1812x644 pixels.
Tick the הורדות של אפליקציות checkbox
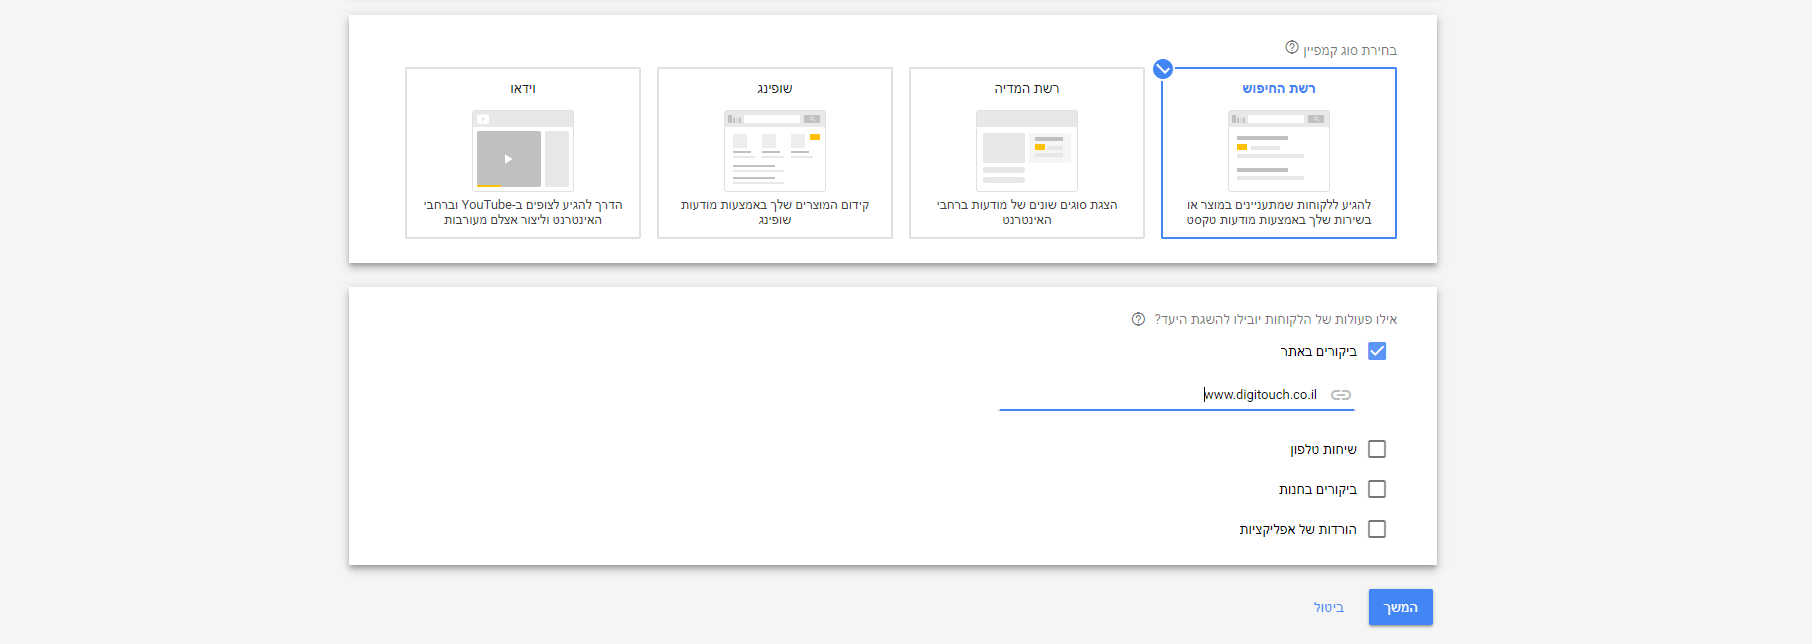point(1377,529)
